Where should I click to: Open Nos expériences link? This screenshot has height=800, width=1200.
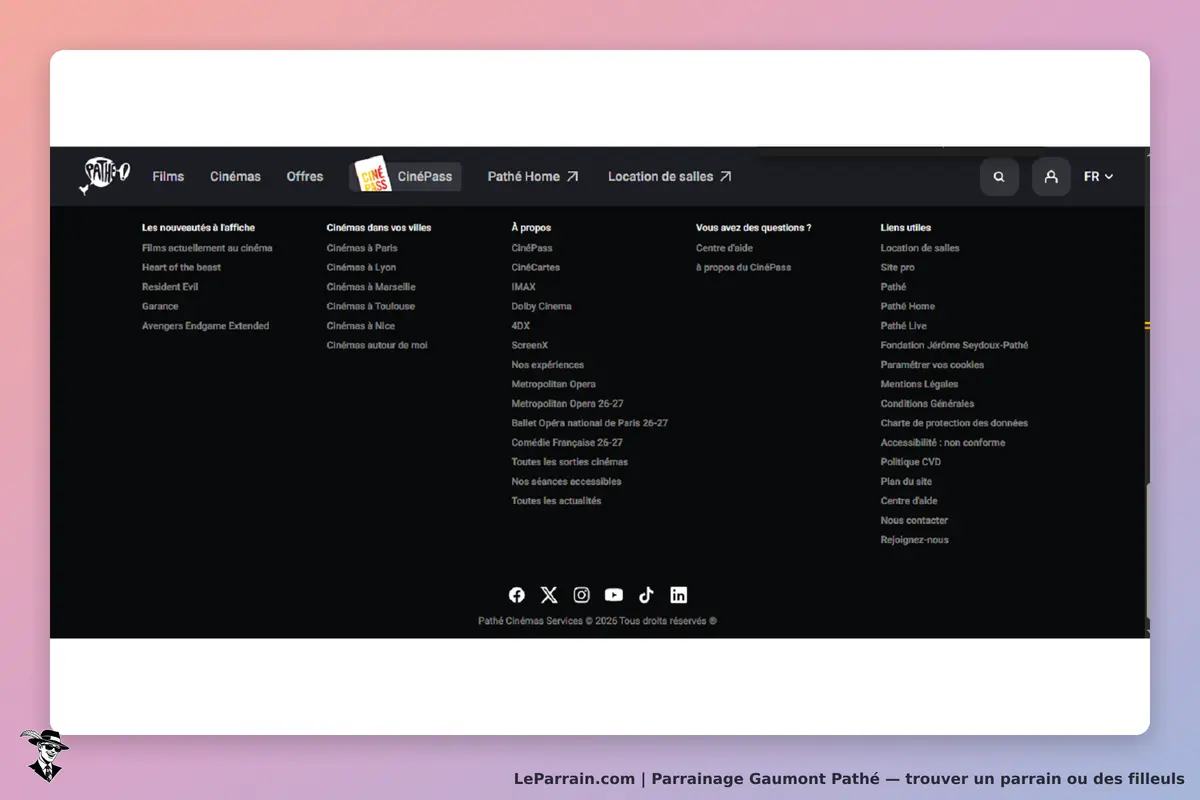pyautogui.click(x=548, y=365)
